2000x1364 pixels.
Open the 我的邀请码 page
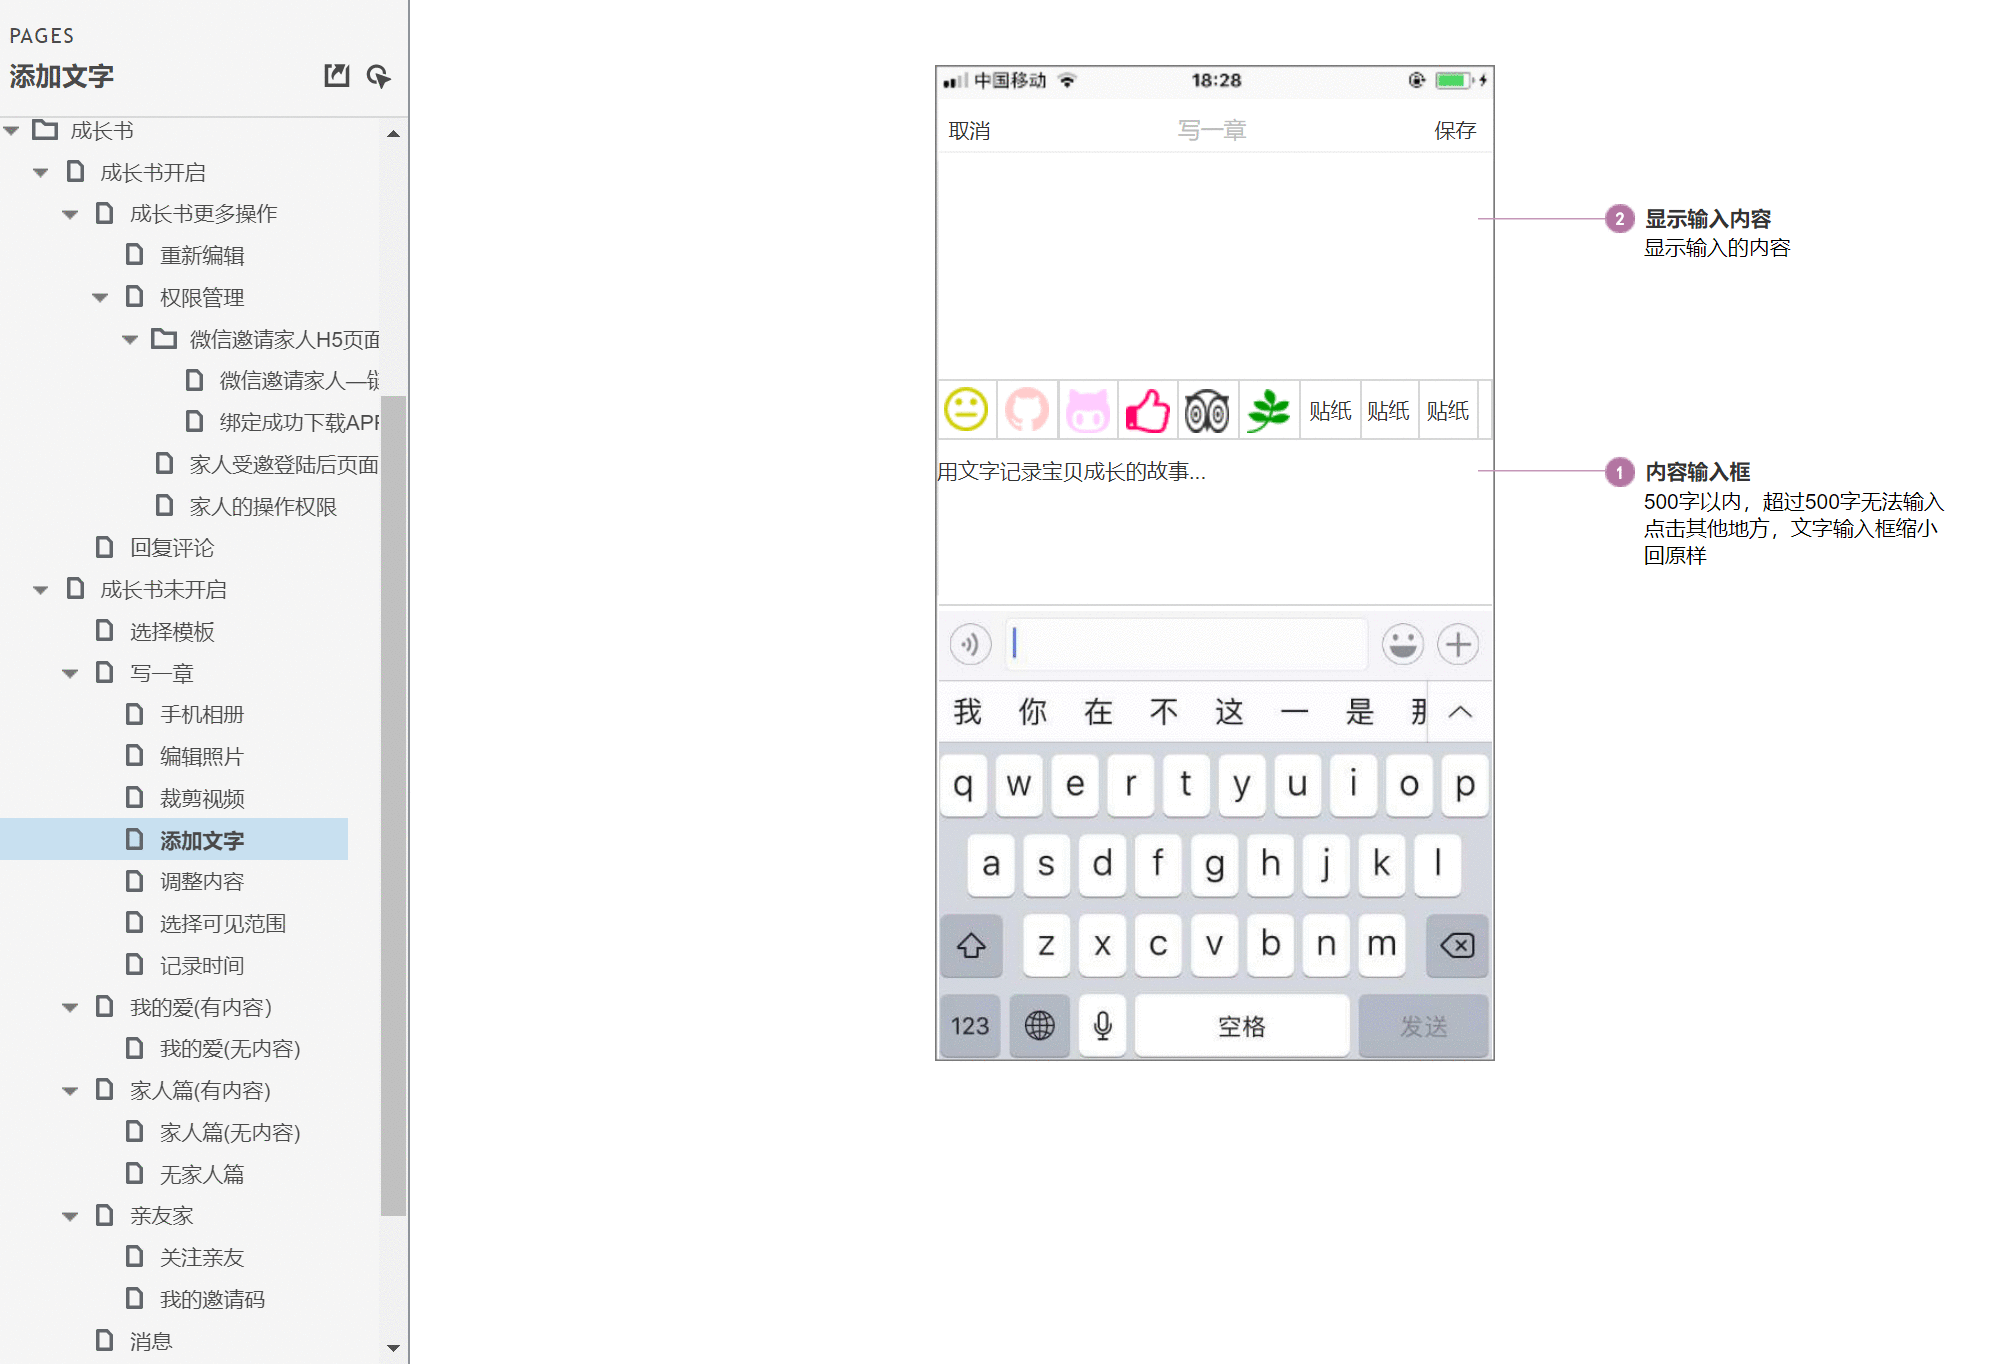pos(212,1300)
